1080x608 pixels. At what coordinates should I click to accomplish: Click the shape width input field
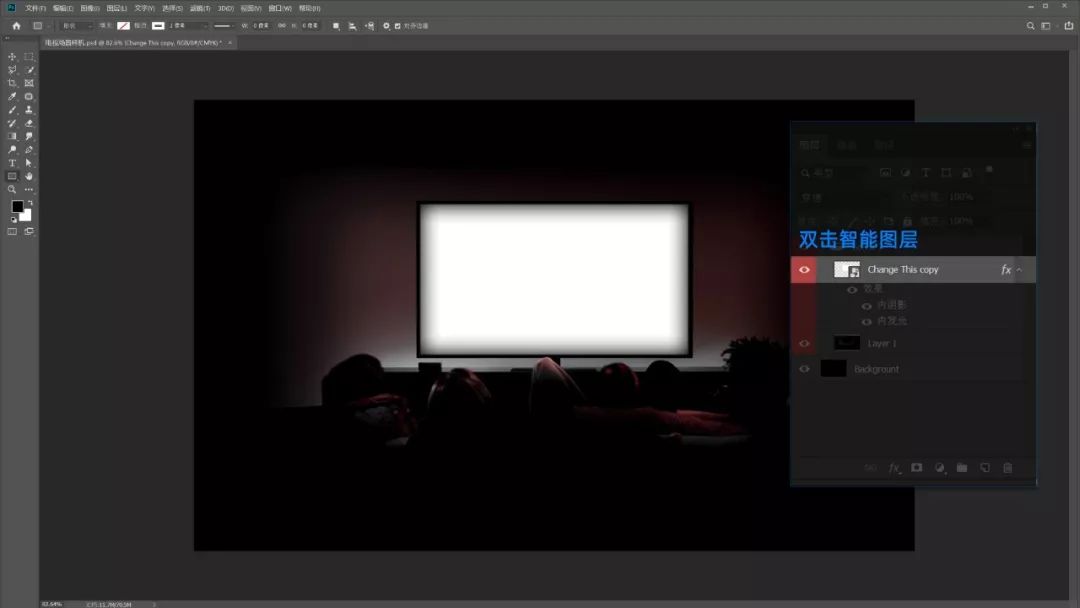(261, 25)
